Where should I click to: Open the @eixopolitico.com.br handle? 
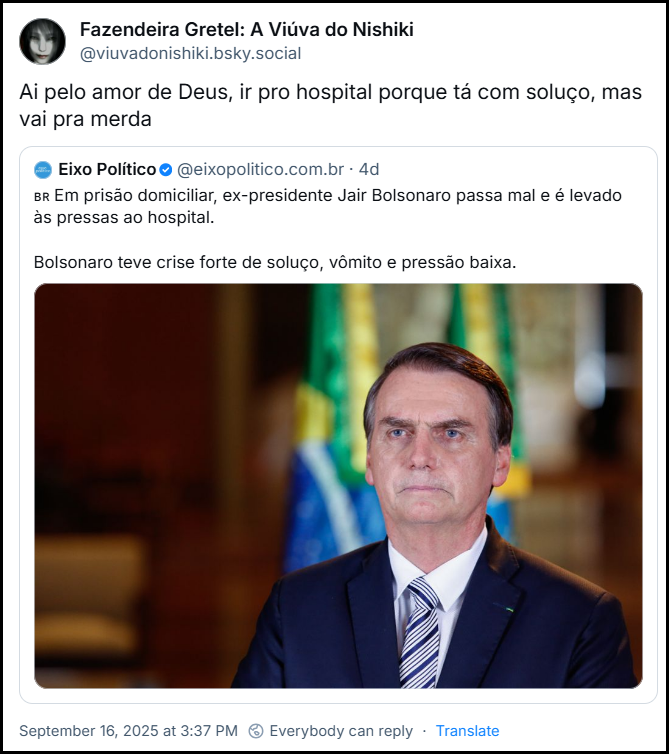260,169
